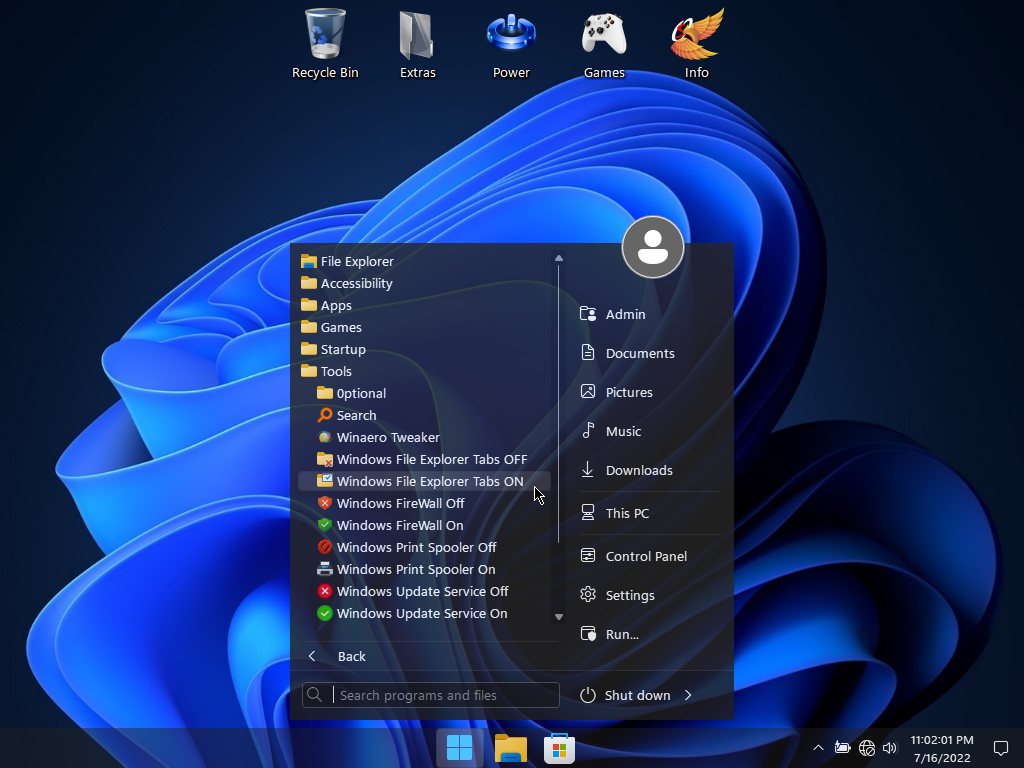Click the Search programs and files box
The height and width of the screenshot is (768, 1024).
pyautogui.click(x=431, y=695)
